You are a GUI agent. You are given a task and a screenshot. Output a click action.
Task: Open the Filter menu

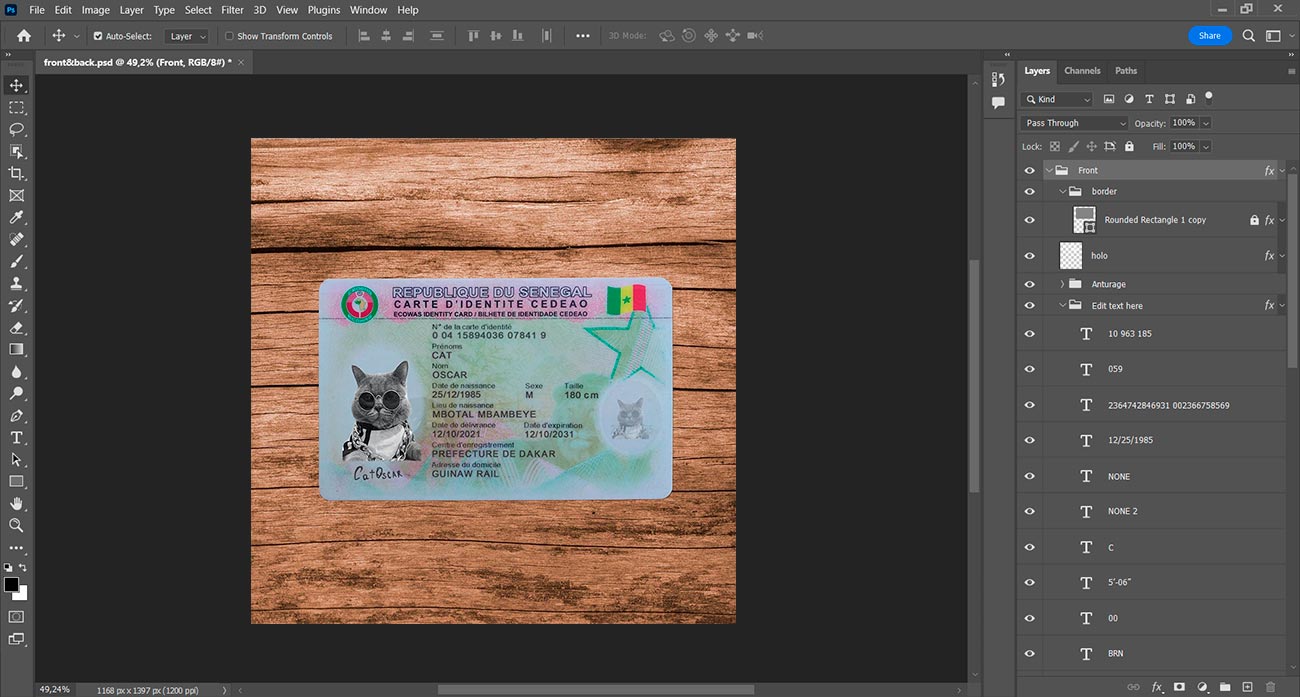point(232,10)
